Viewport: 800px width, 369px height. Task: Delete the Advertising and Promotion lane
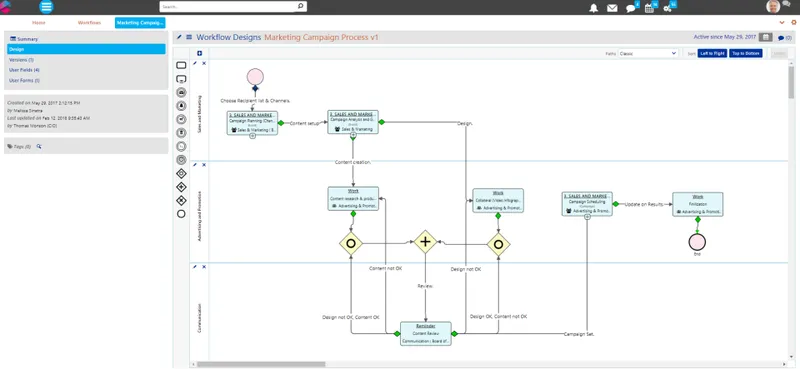204,165
